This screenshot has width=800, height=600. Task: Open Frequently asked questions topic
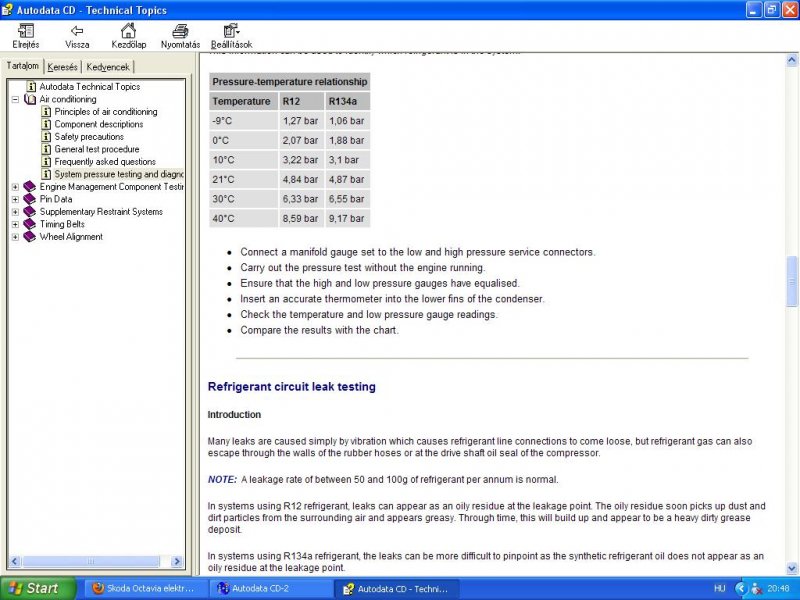click(x=105, y=161)
